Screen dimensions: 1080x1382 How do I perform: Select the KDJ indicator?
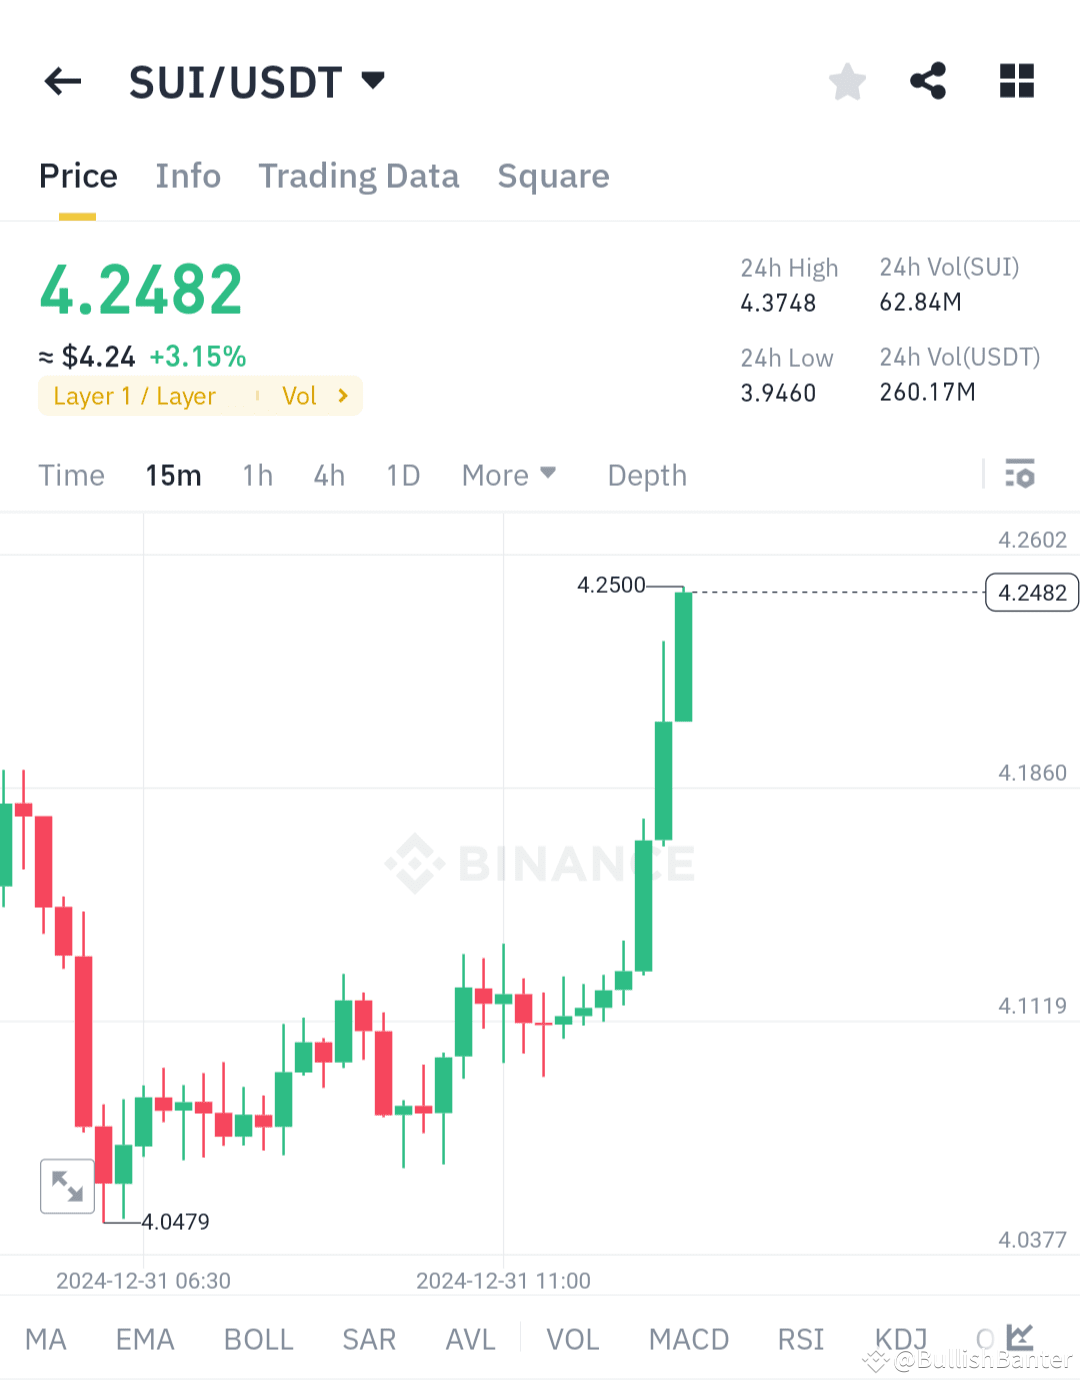coord(899,1339)
